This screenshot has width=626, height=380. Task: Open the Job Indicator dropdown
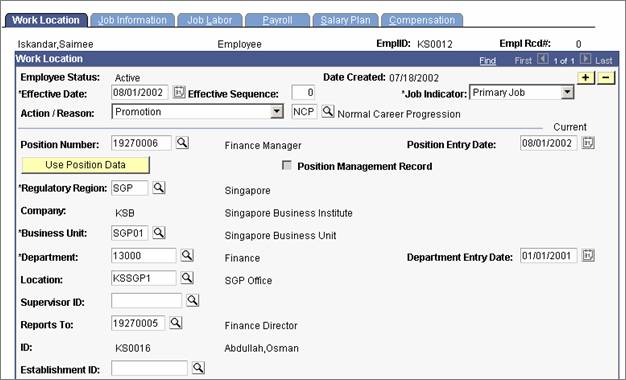pos(567,93)
